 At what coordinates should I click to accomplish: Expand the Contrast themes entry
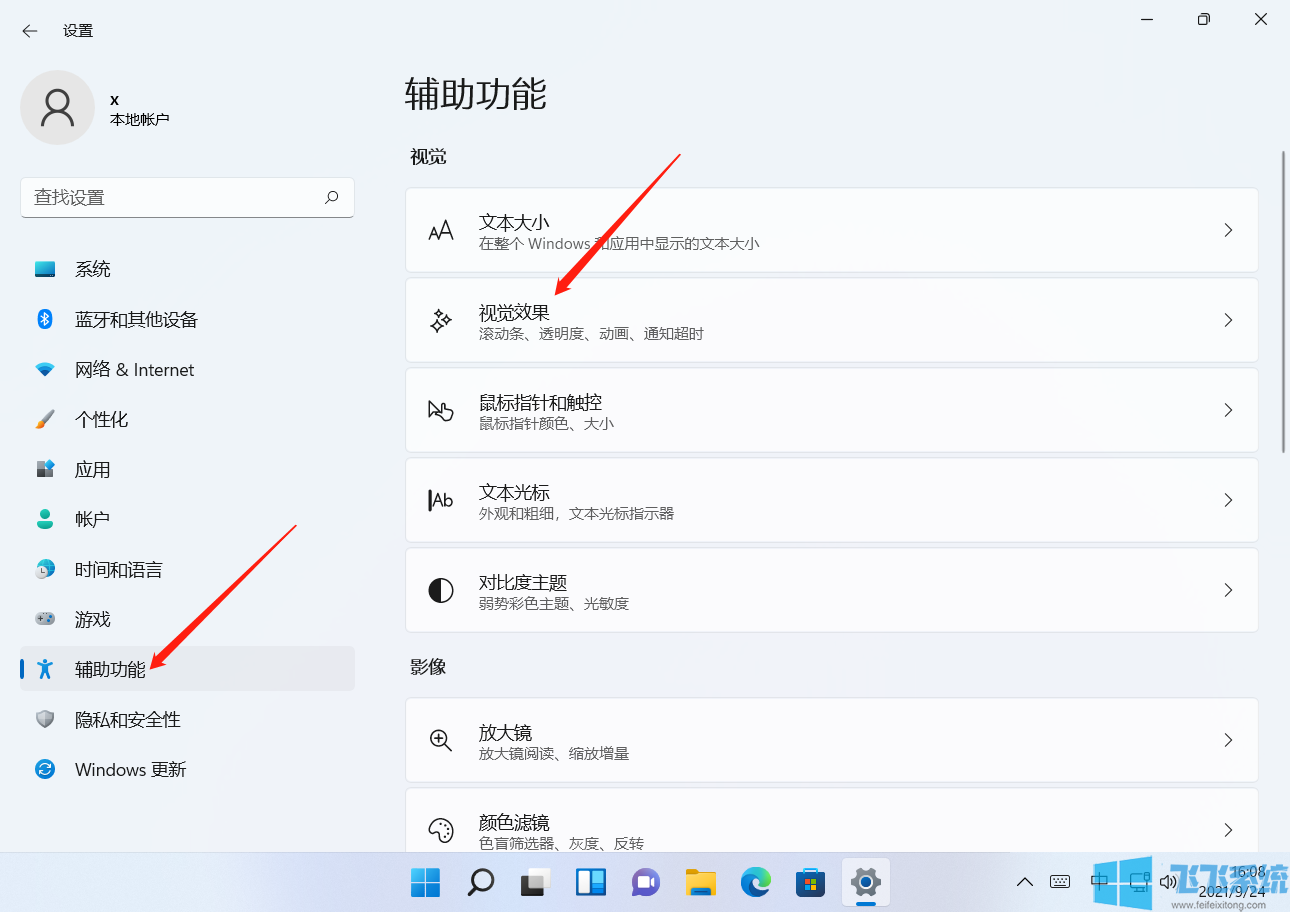[830, 590]
